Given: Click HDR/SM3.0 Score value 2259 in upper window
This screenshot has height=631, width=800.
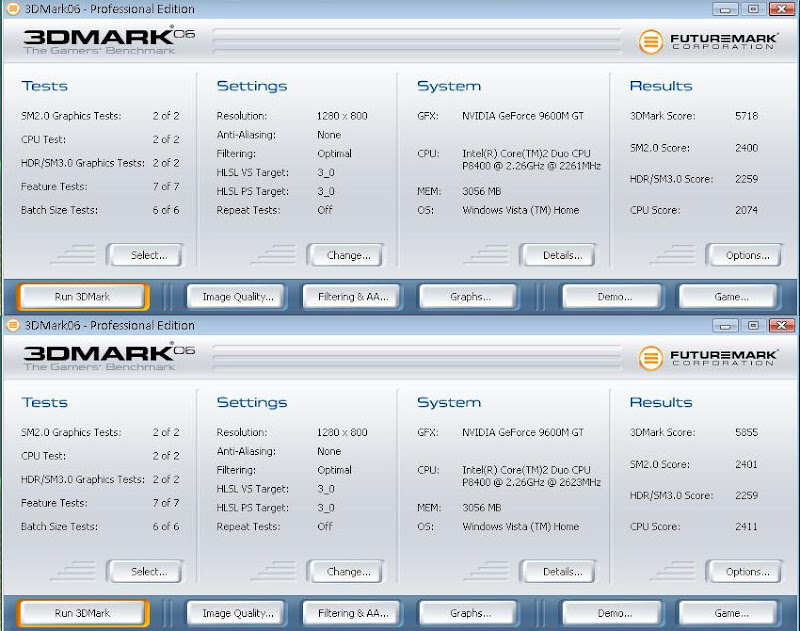Looking at the screenshot, I should point(746,179).
